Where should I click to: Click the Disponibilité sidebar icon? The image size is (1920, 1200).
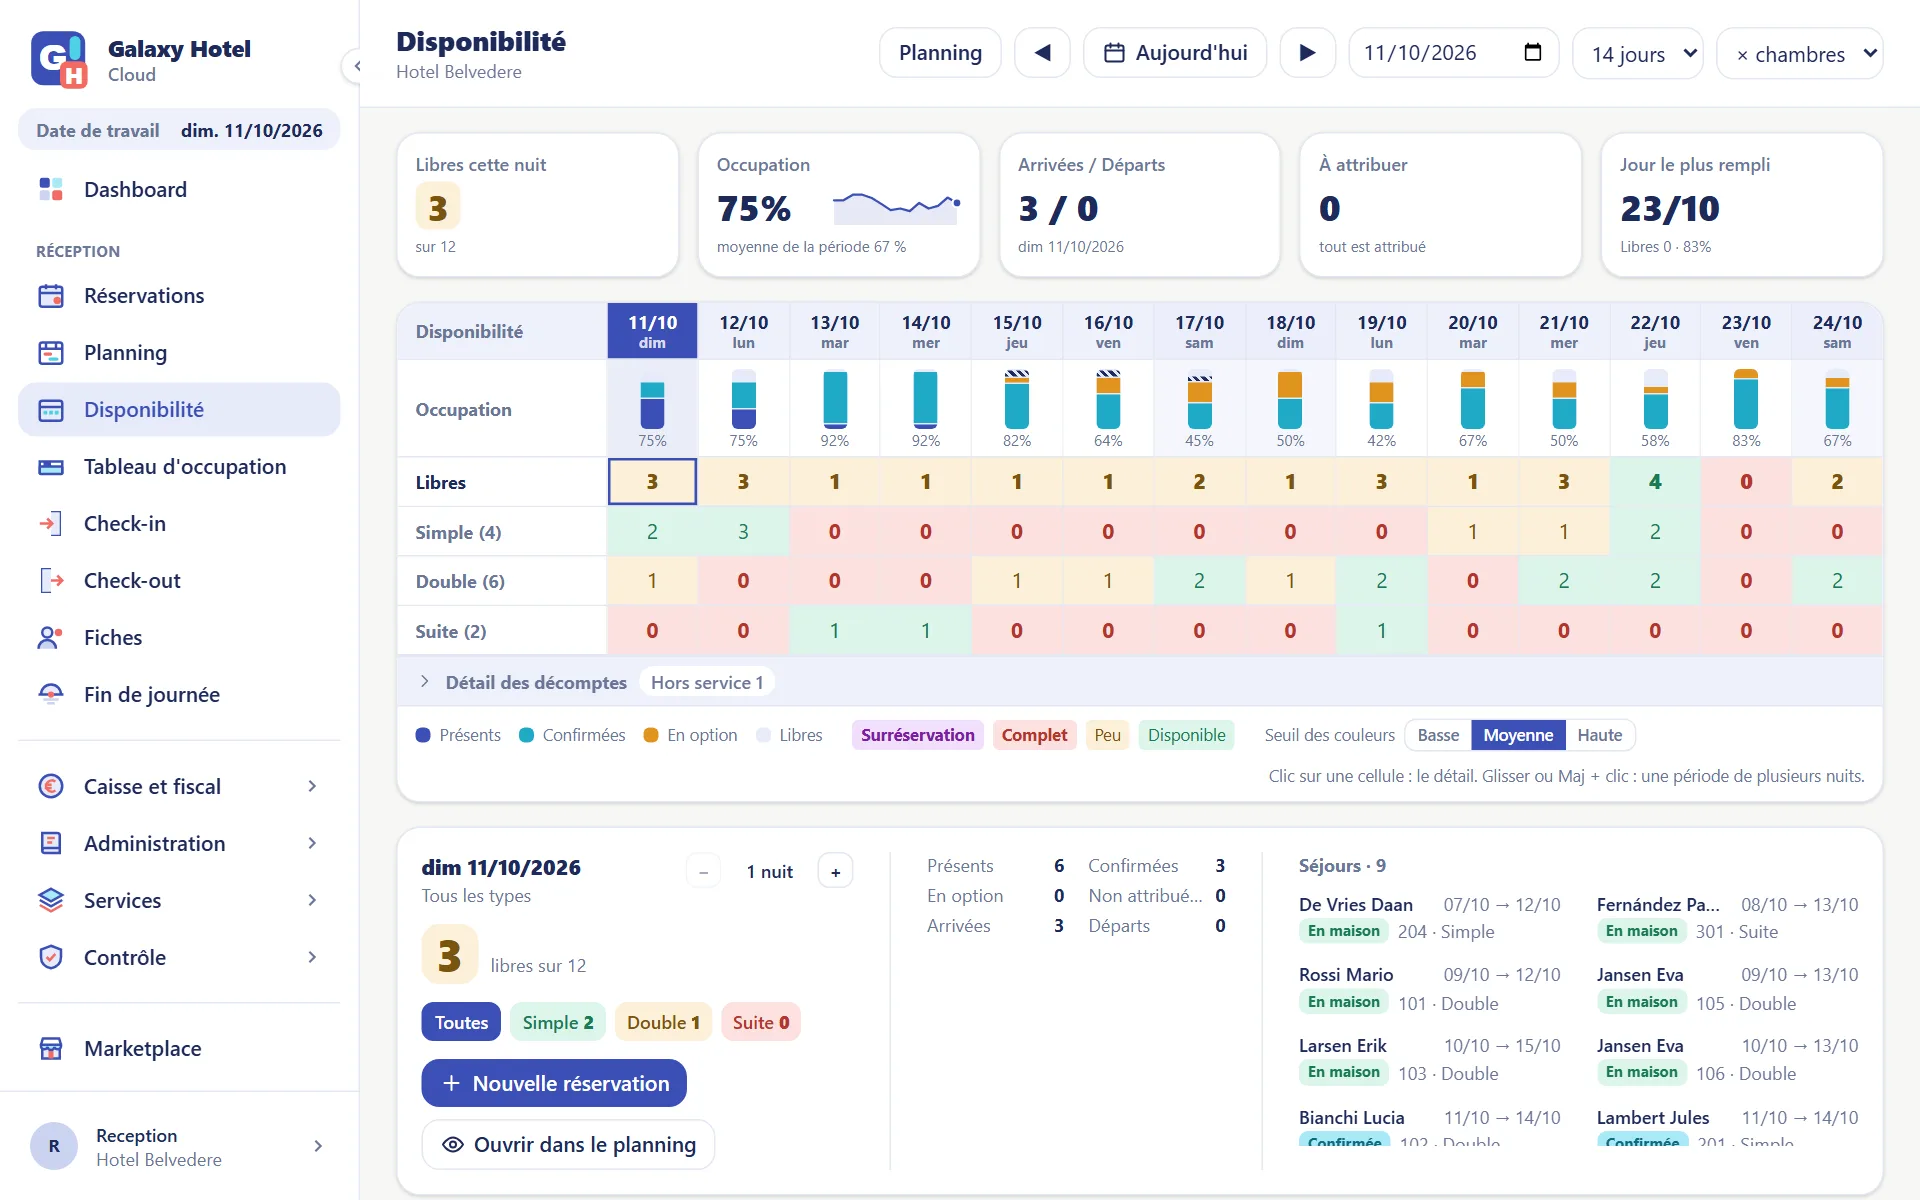point(51,409)
